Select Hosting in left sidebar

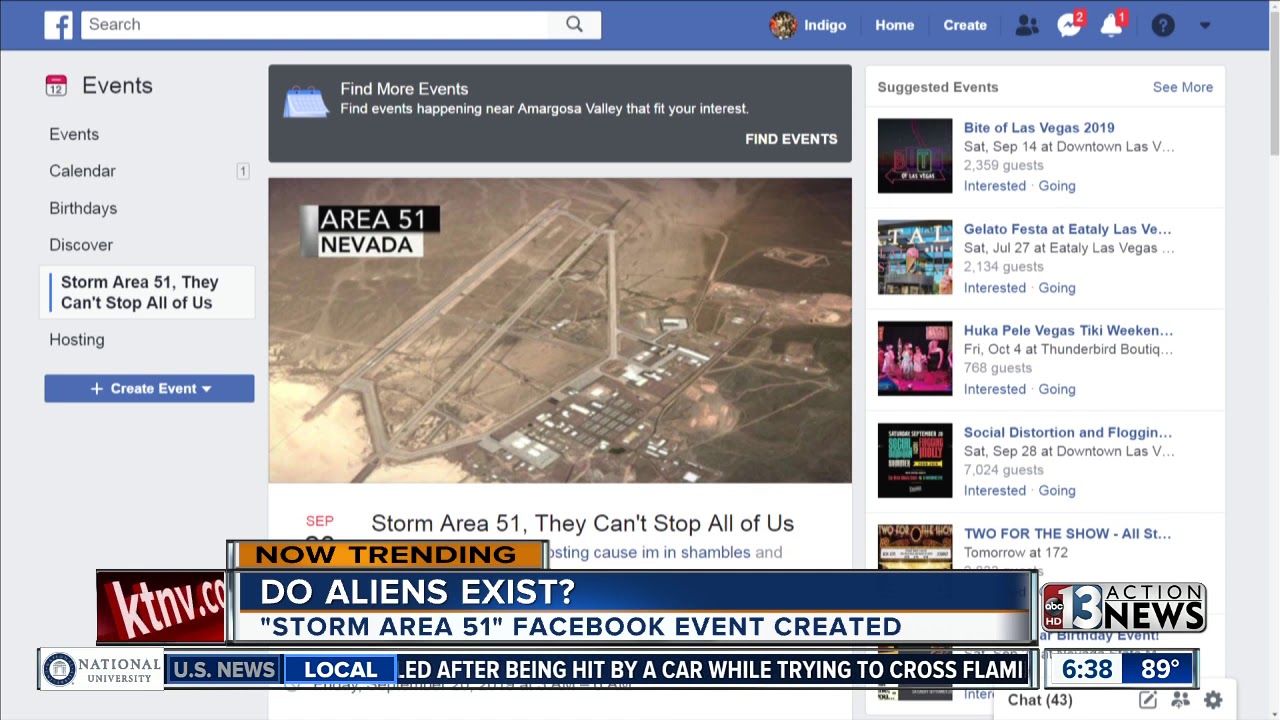point(77,340)
